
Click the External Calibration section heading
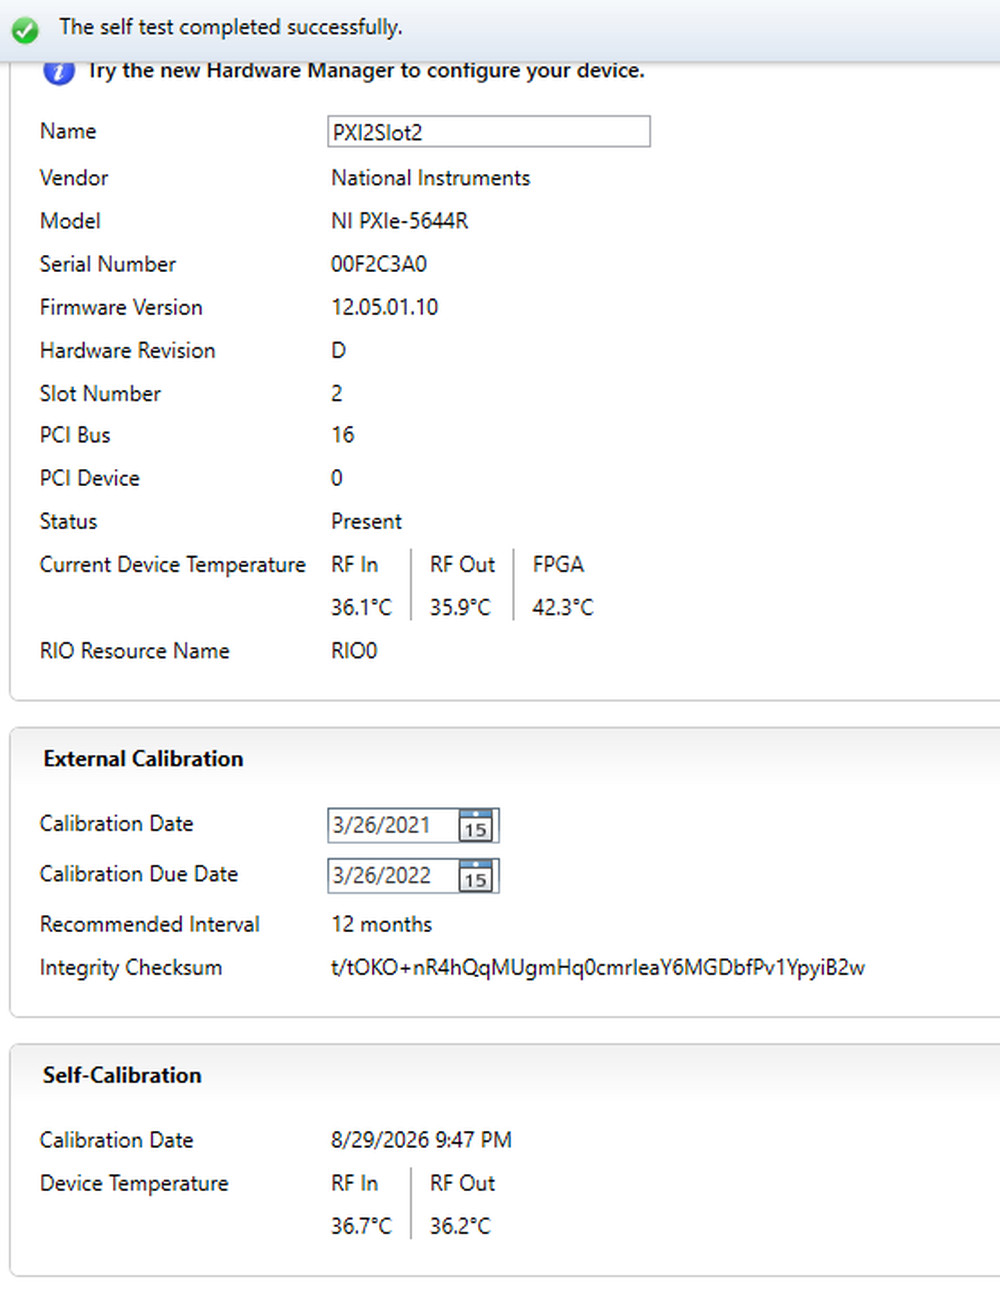pyautogui.click(x=143, y=759)
